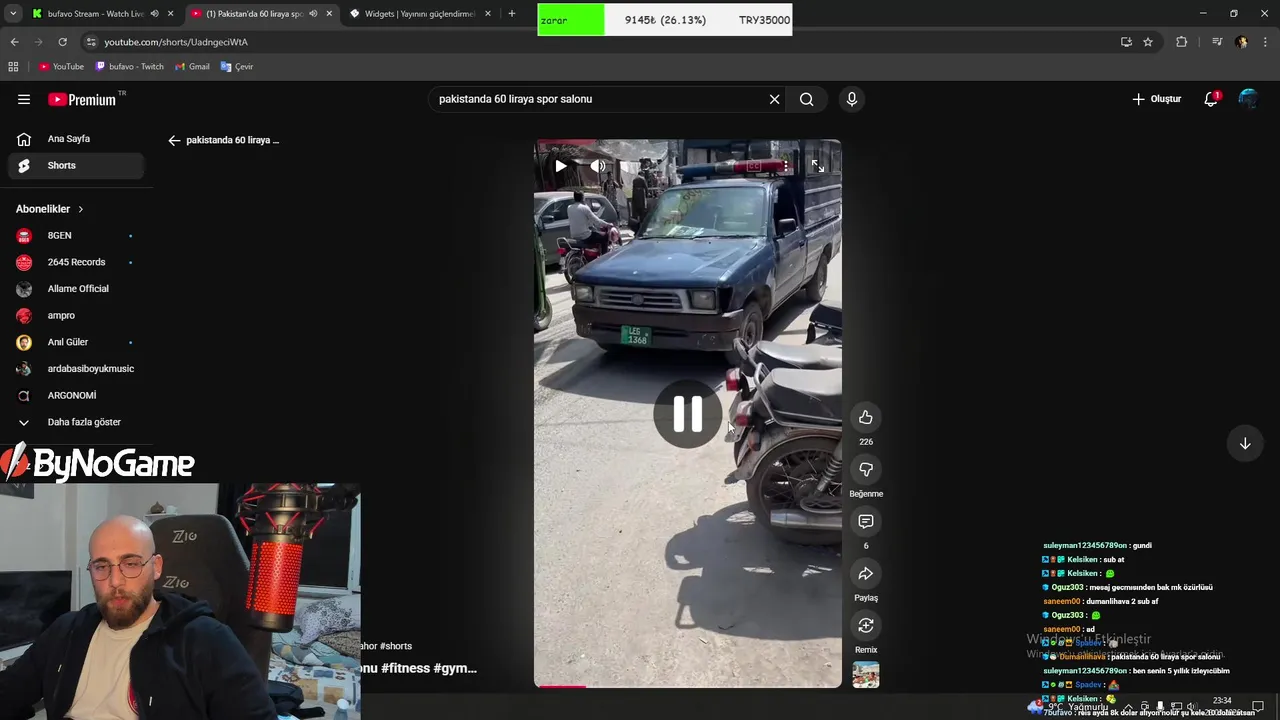Open the YouTube bookmark
Viewport: 1280px width, 720px height.
(61, 67)
